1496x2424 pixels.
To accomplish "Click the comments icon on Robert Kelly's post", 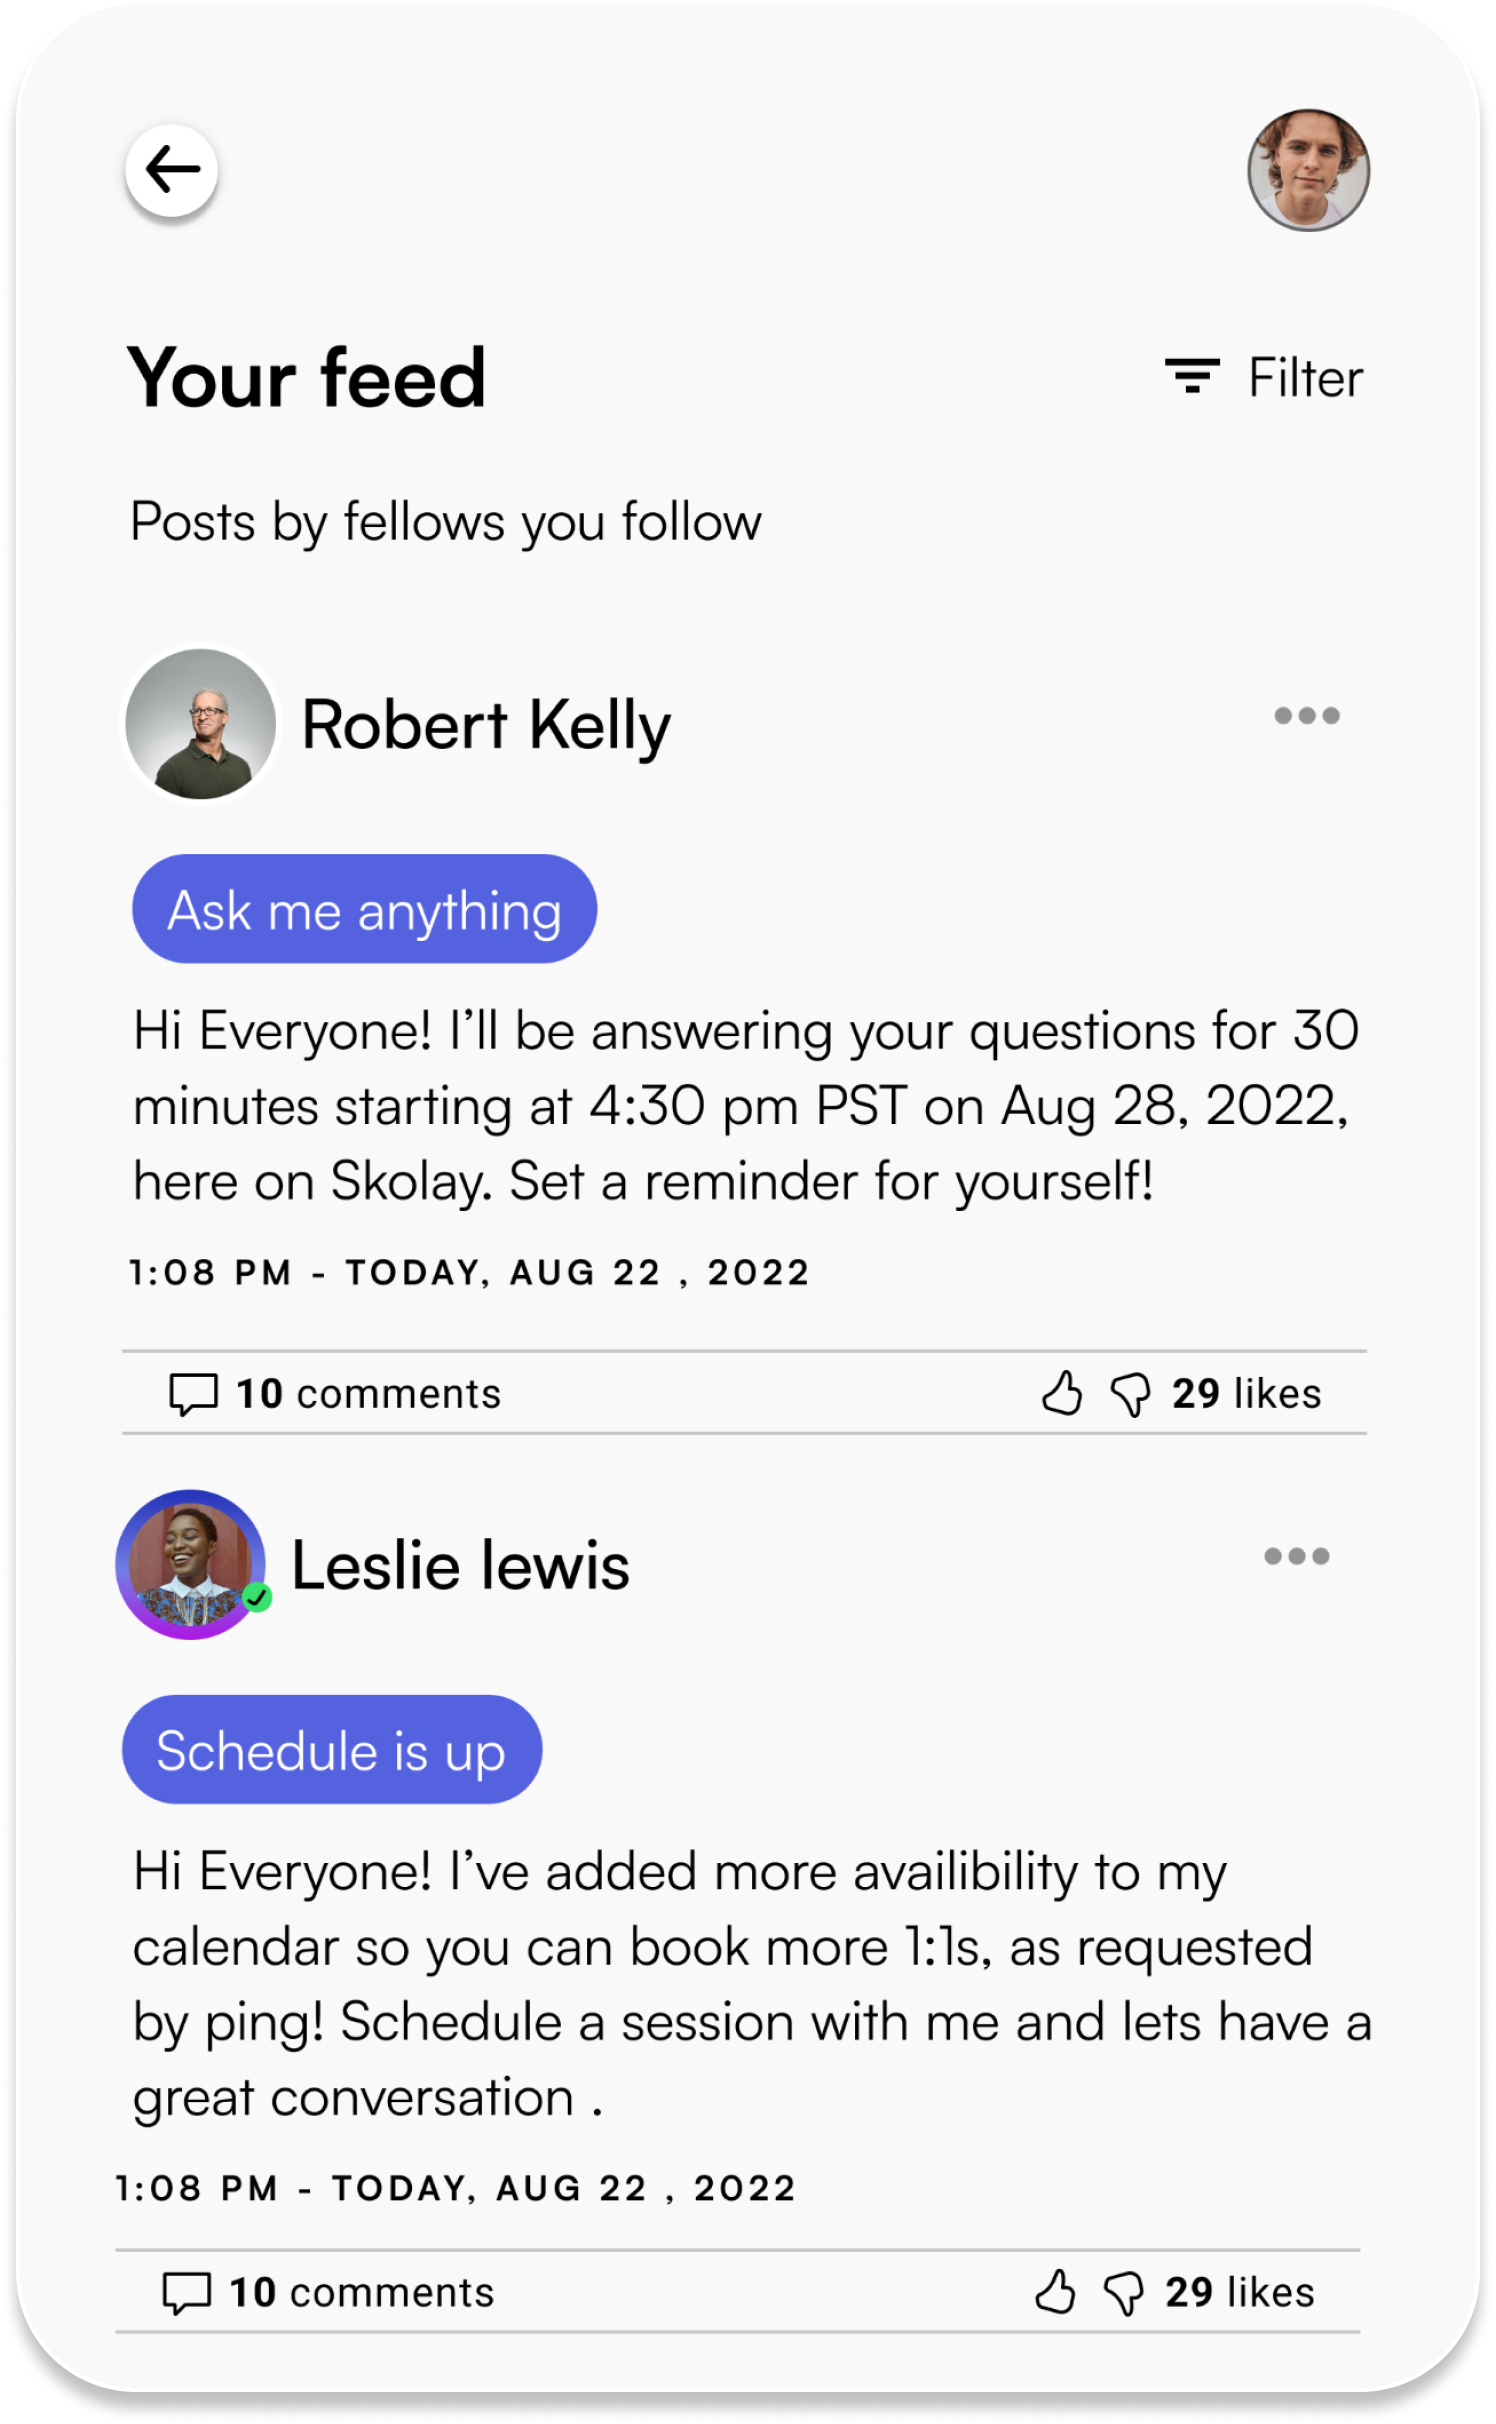I will point(193,1393).
